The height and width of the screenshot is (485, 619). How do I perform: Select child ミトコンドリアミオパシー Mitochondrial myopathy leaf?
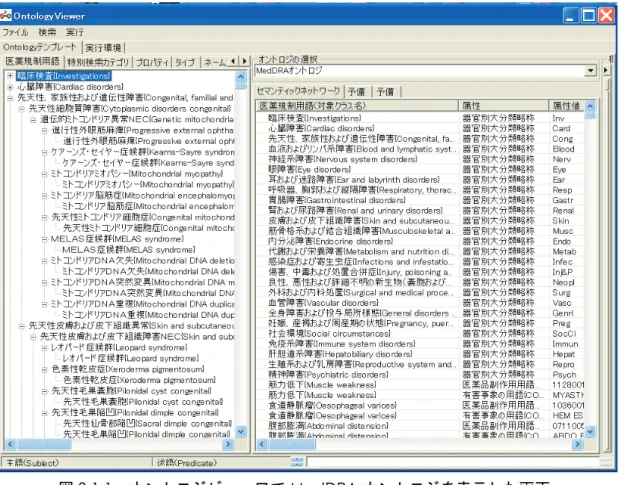(x=148, y=184)
